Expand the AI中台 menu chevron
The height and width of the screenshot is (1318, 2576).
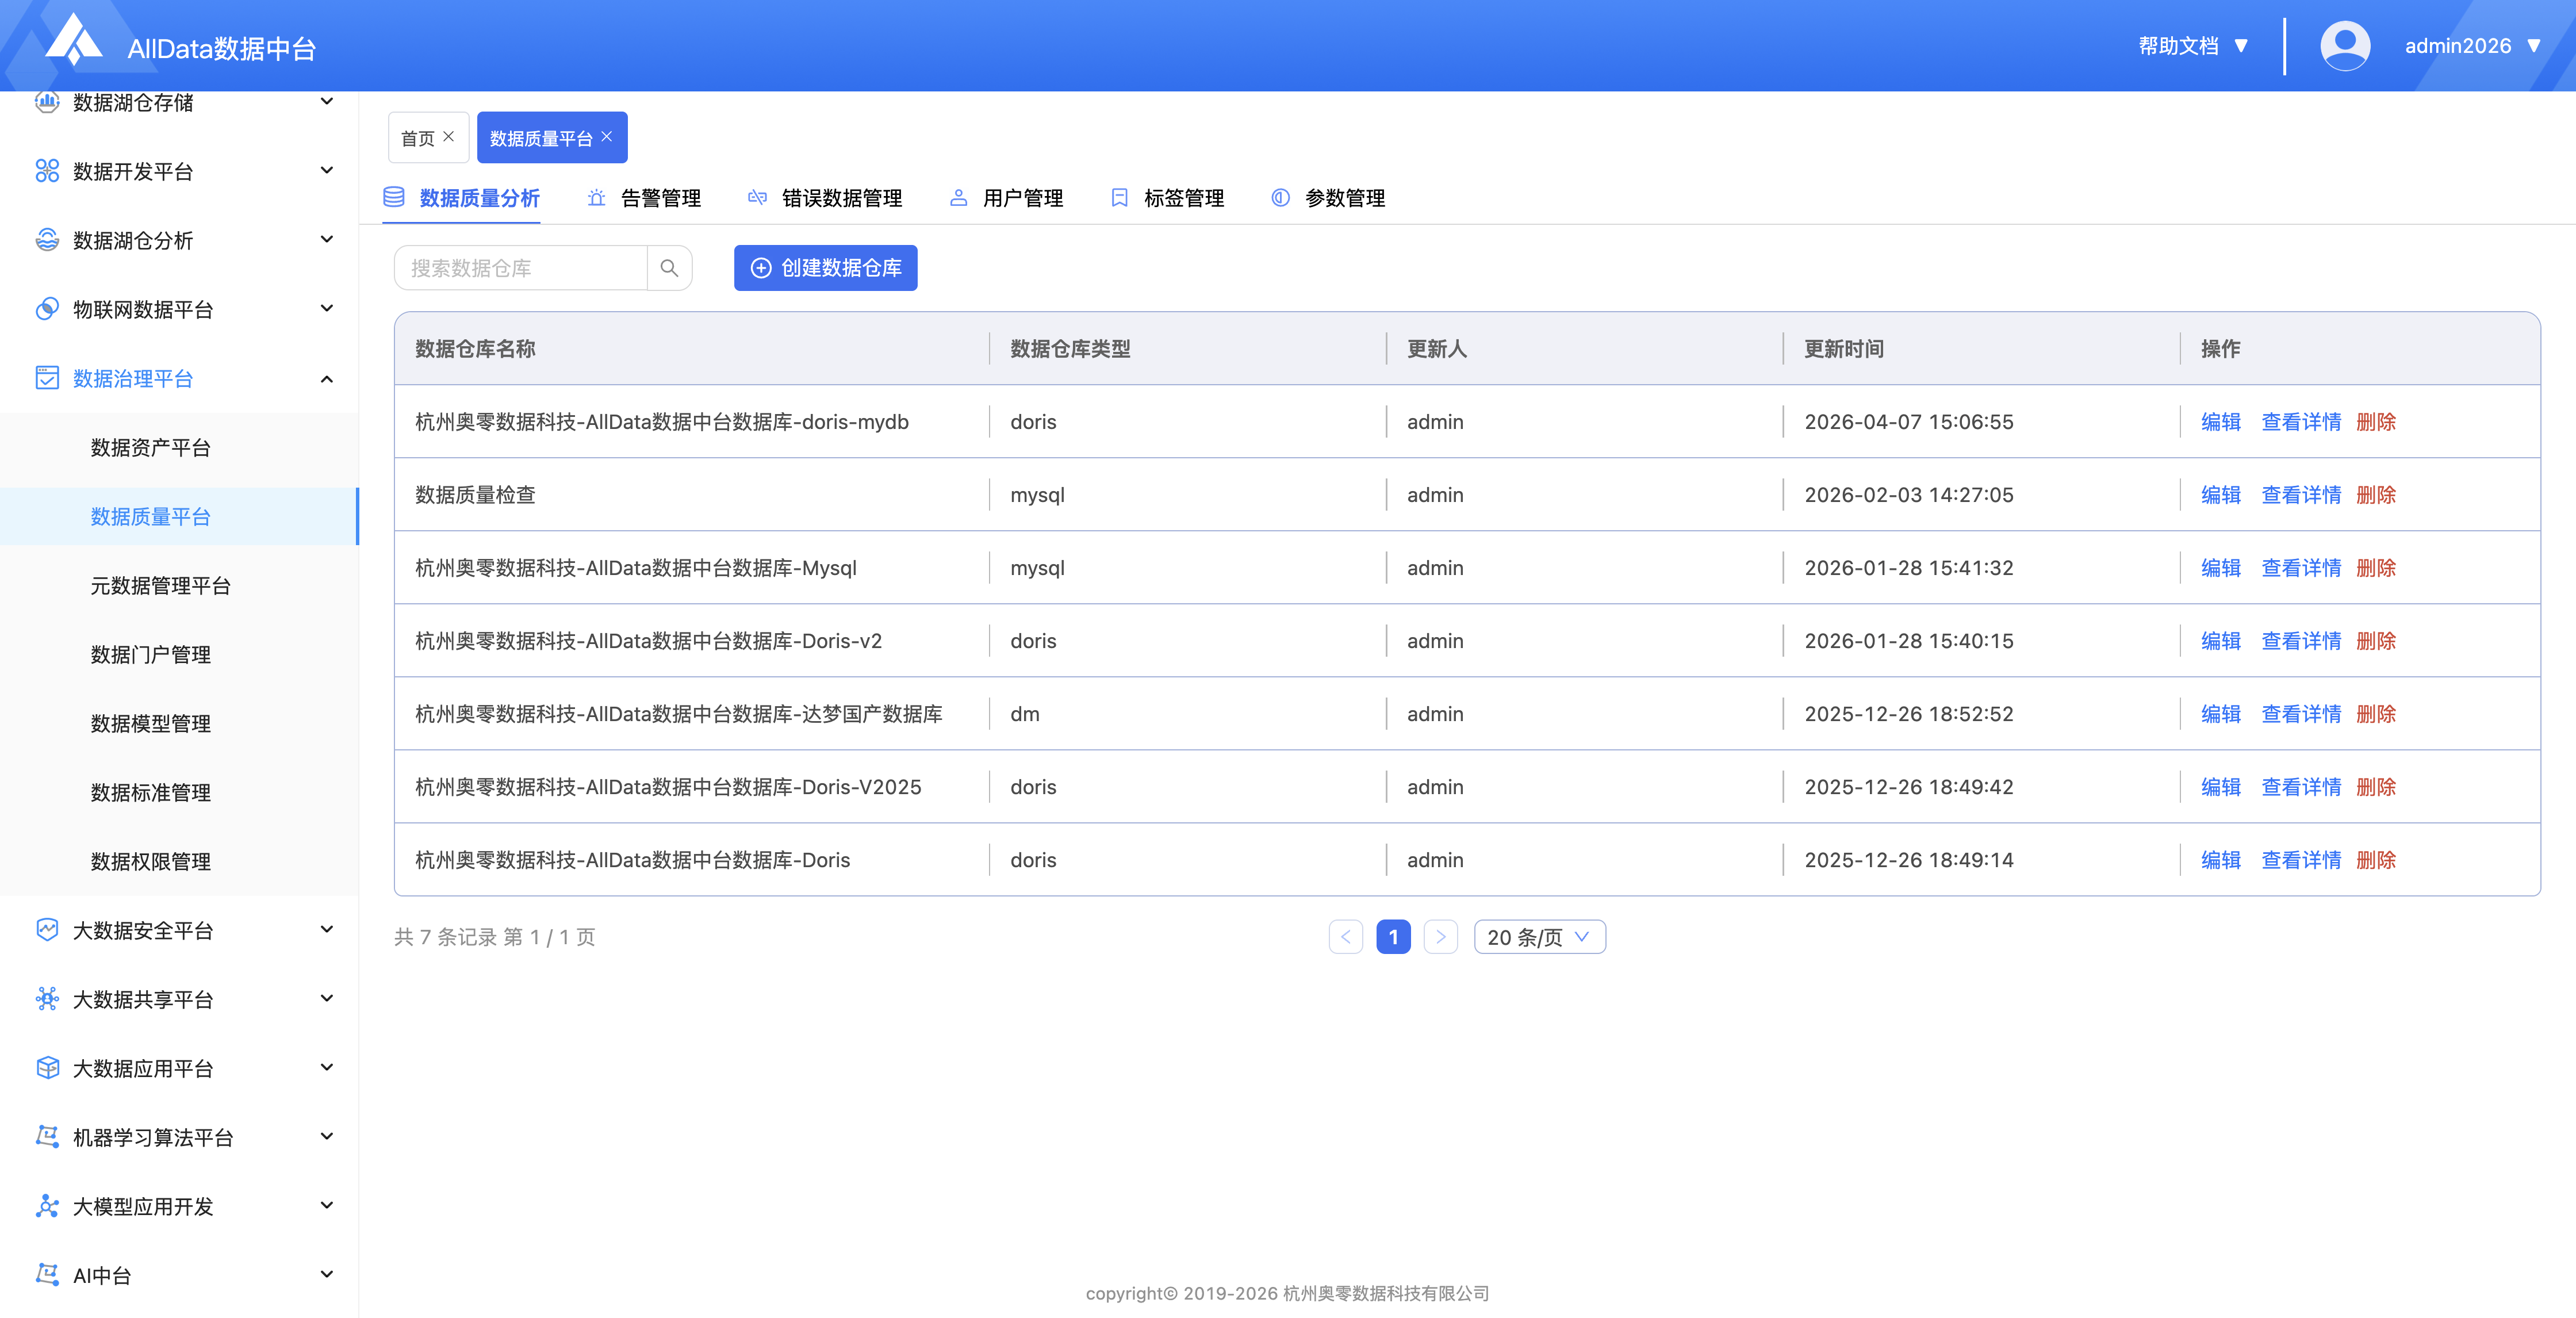326,1275
